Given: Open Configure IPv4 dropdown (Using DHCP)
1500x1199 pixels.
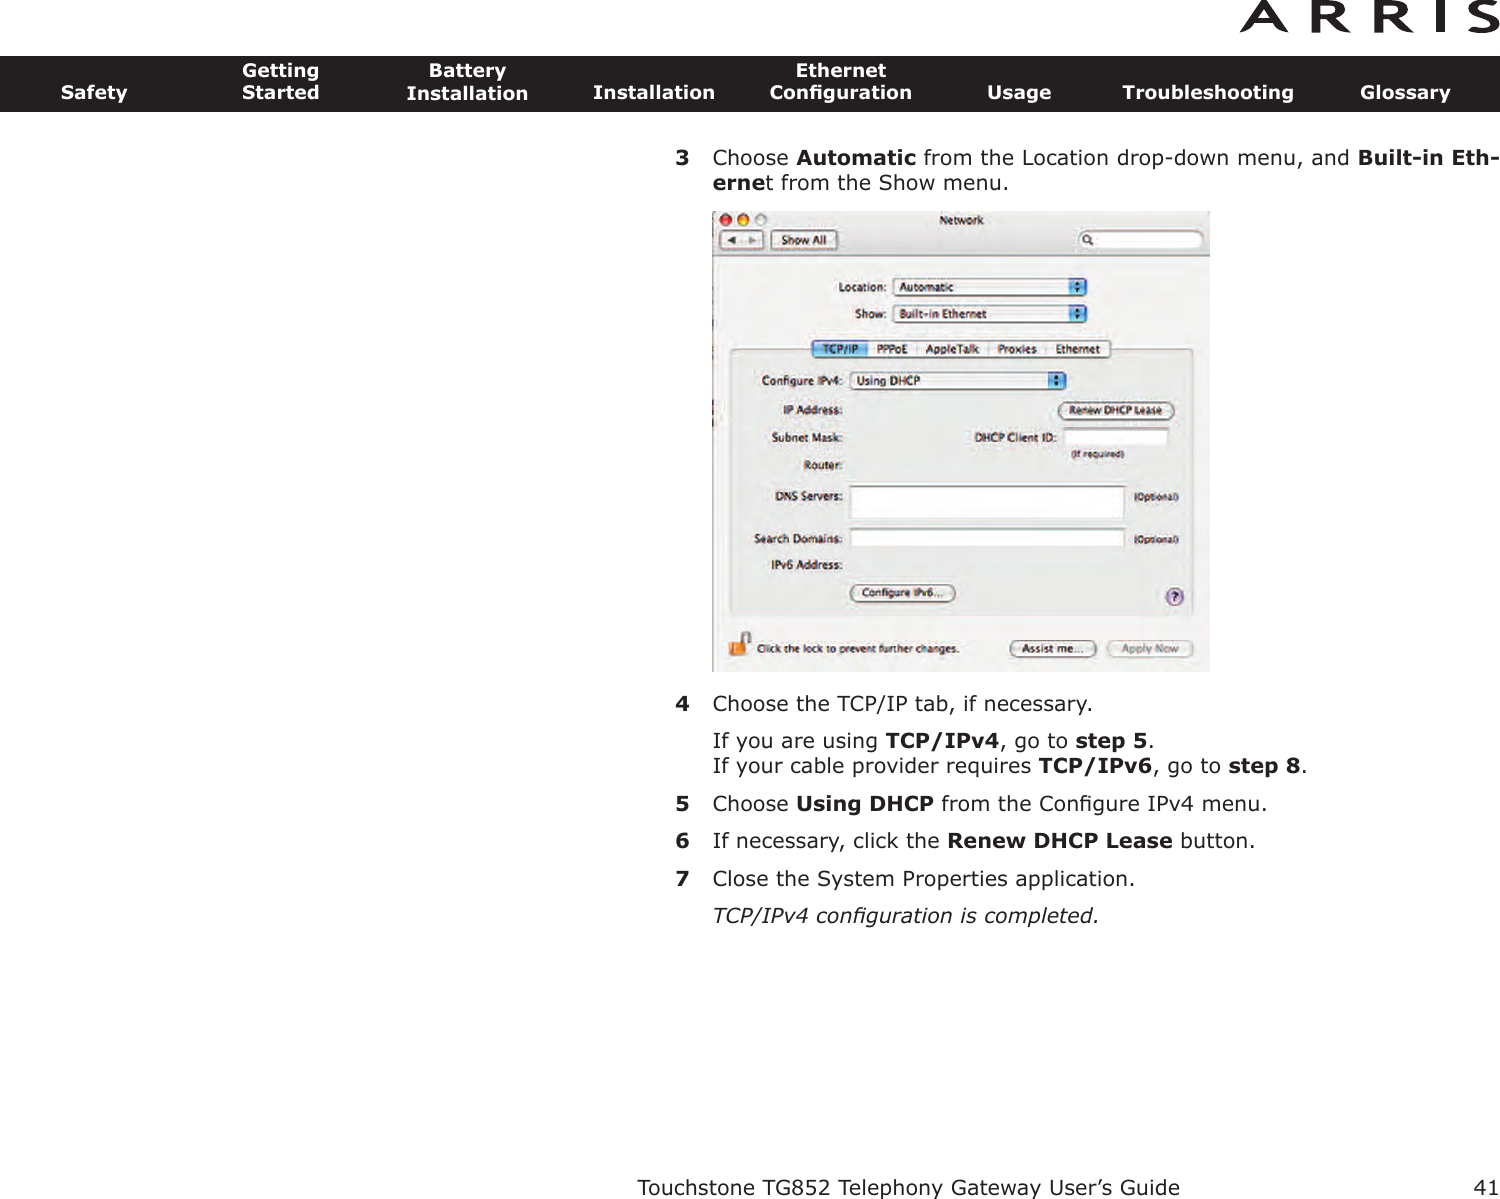Looking at the screenshot, I should point(958,381).
